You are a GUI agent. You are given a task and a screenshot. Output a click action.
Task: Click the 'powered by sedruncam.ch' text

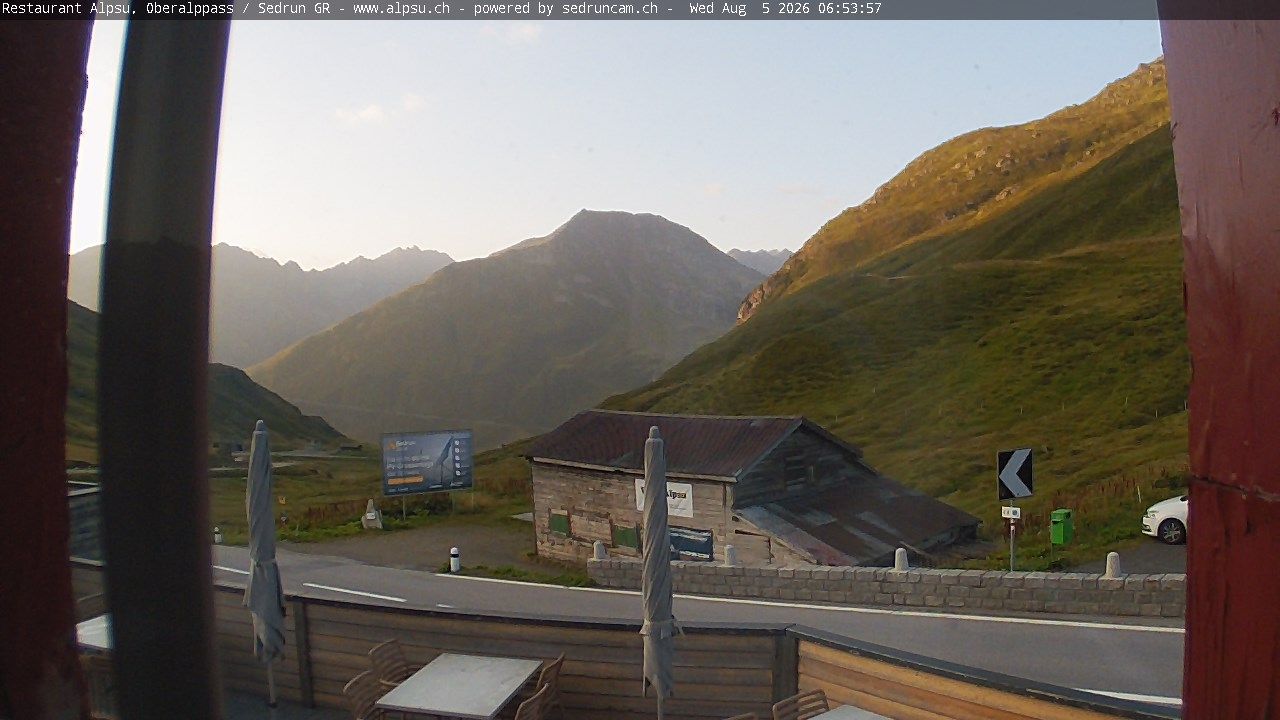pos(566,9)
